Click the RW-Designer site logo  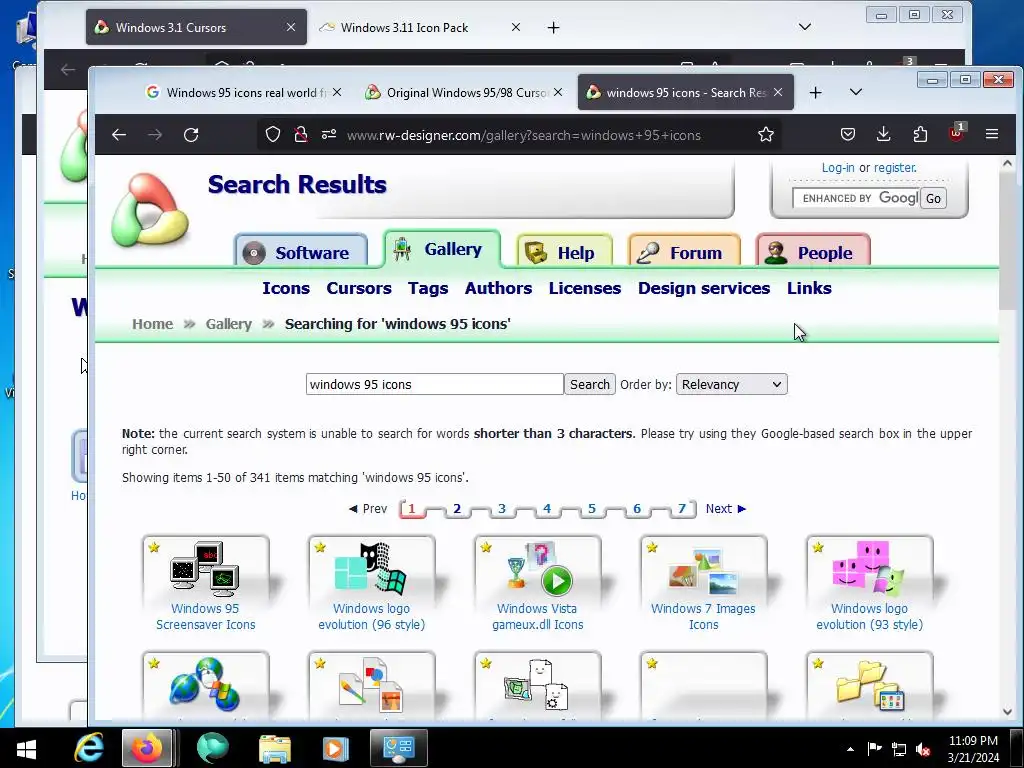click(x=150, y=210)
